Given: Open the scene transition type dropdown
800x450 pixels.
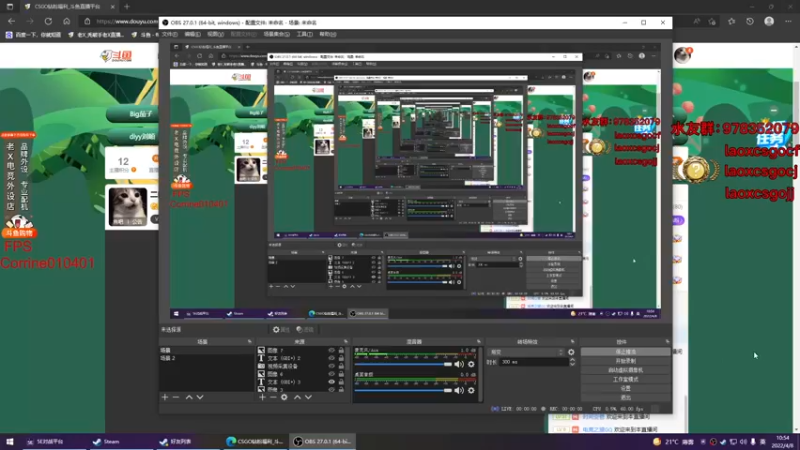Looking at the screenshot, I should click(x=526, y=352).
